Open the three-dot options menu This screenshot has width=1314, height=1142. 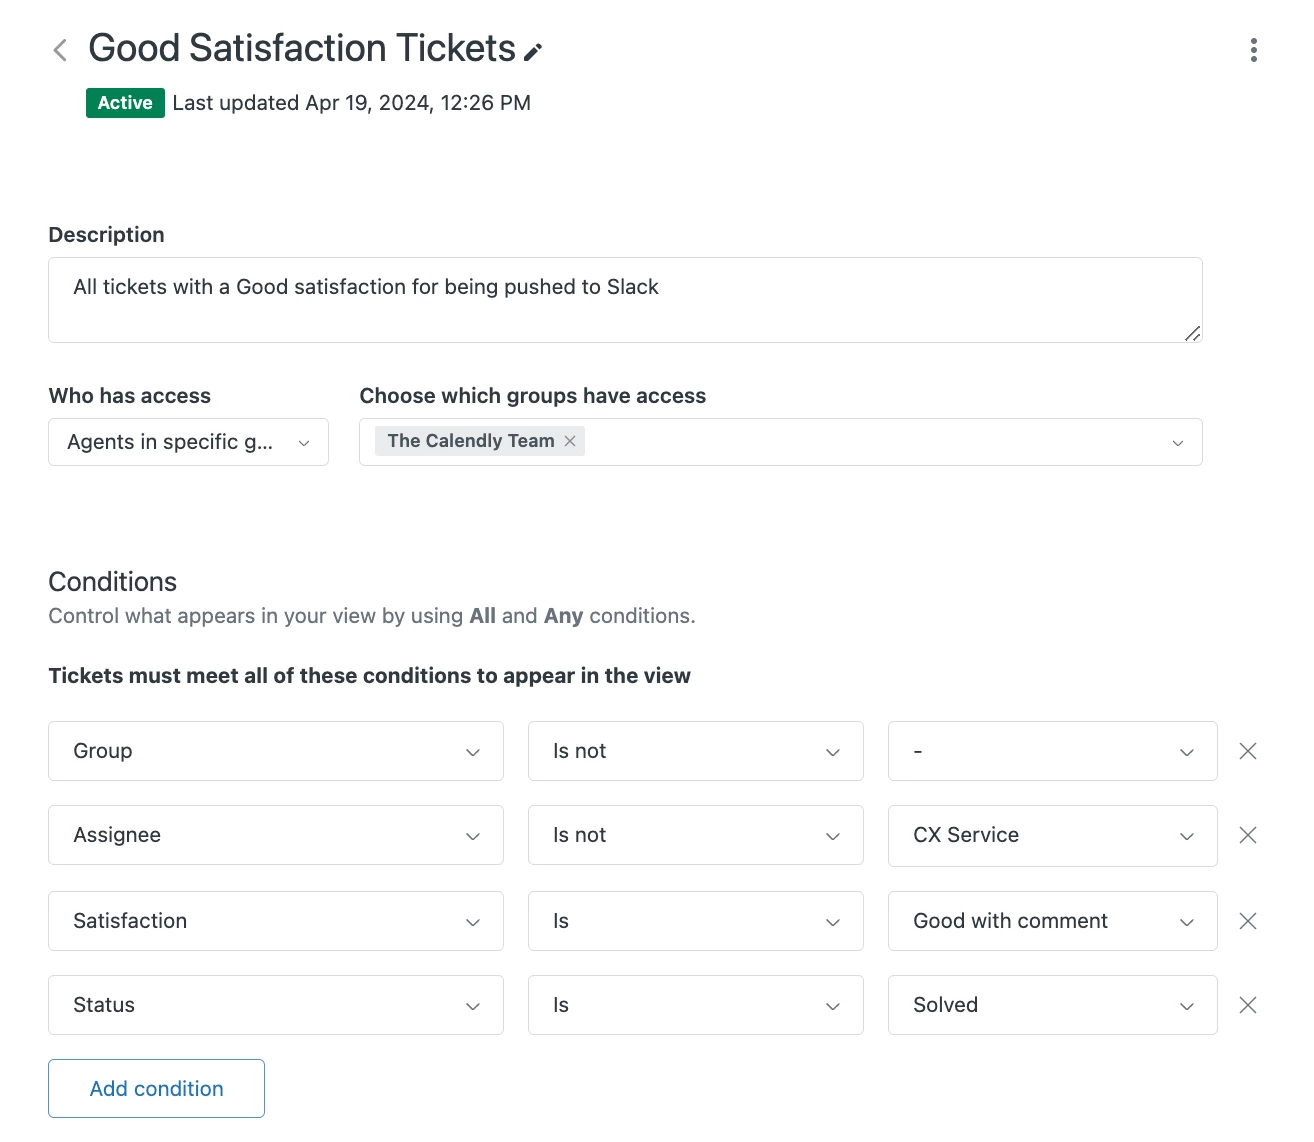[x=1253, y=50]
